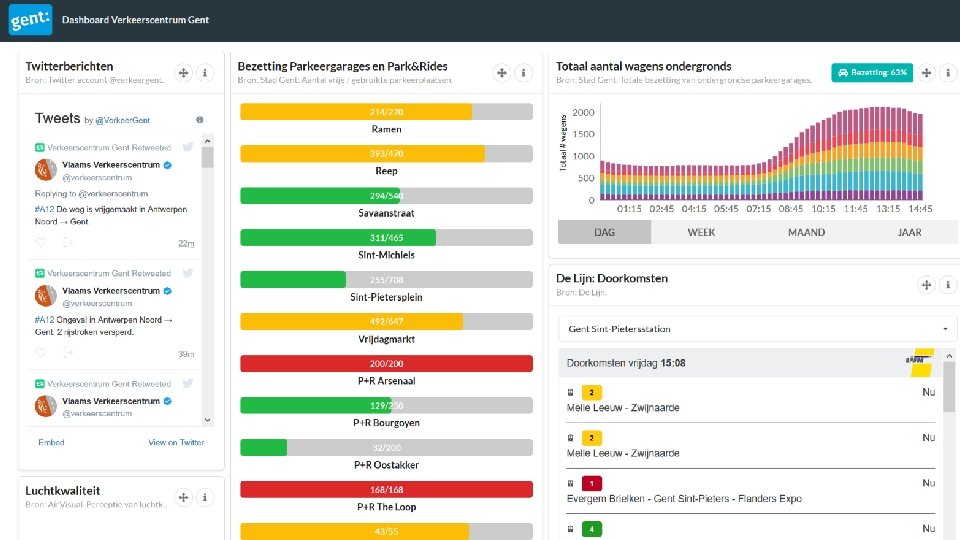Open info icon on Luchtkwaliteit panel
This screenshot has height=540, width=960.
(x=204, y=497)
